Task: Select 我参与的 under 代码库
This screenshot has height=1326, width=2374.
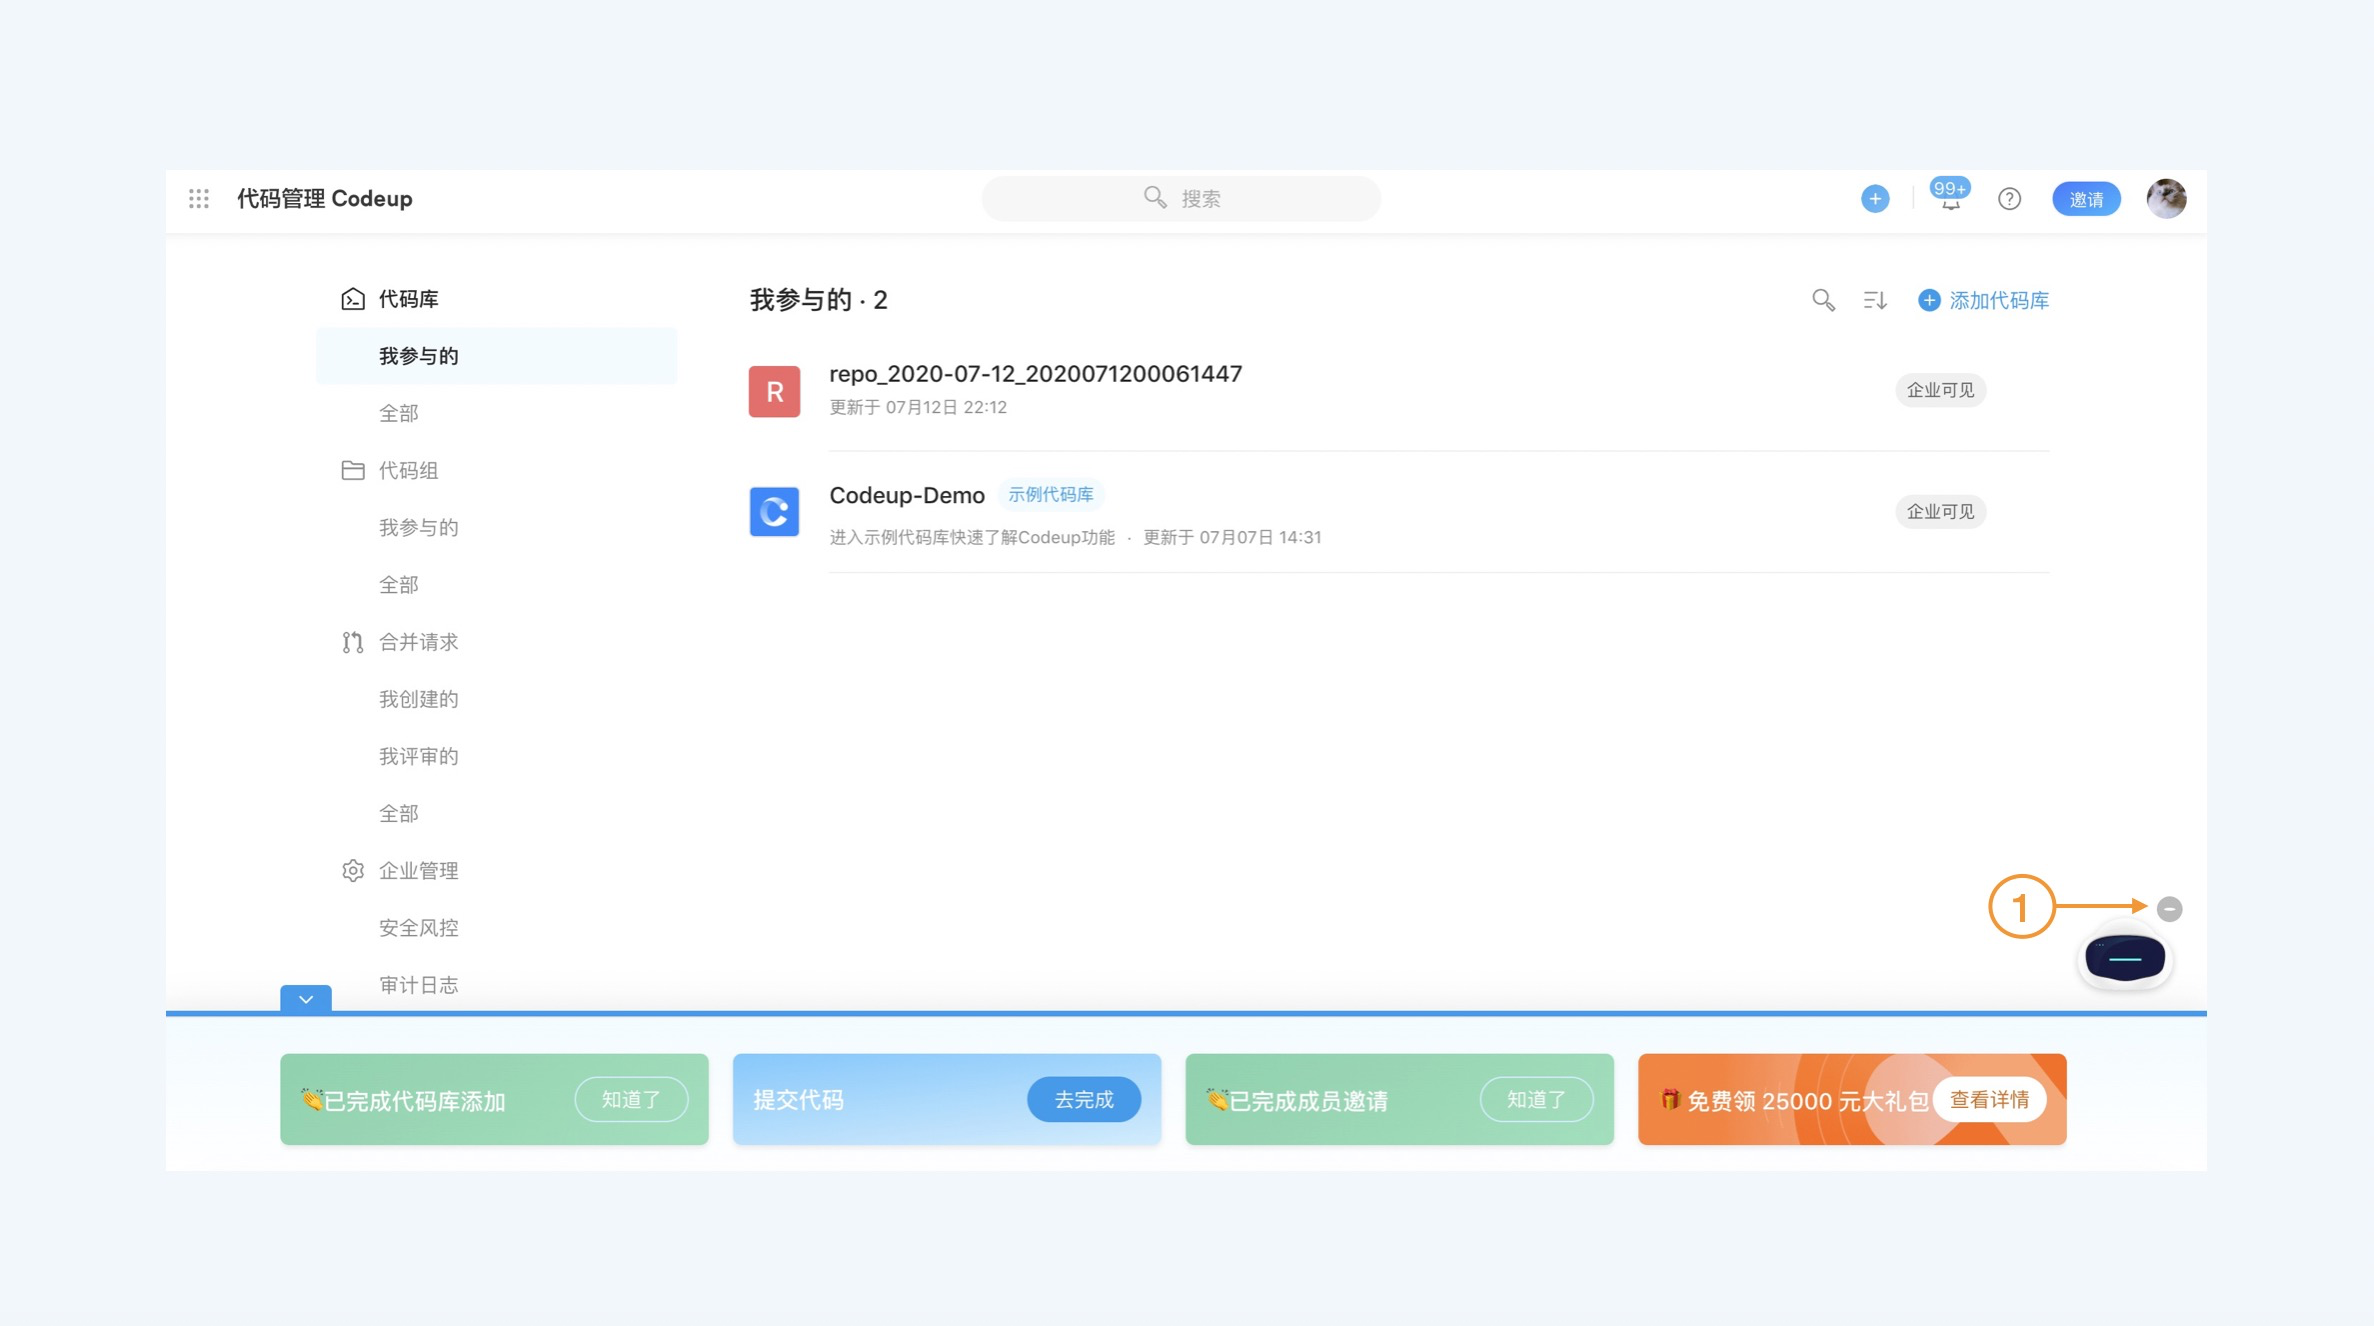Action: pyautogui.click(x=496, y=356)
